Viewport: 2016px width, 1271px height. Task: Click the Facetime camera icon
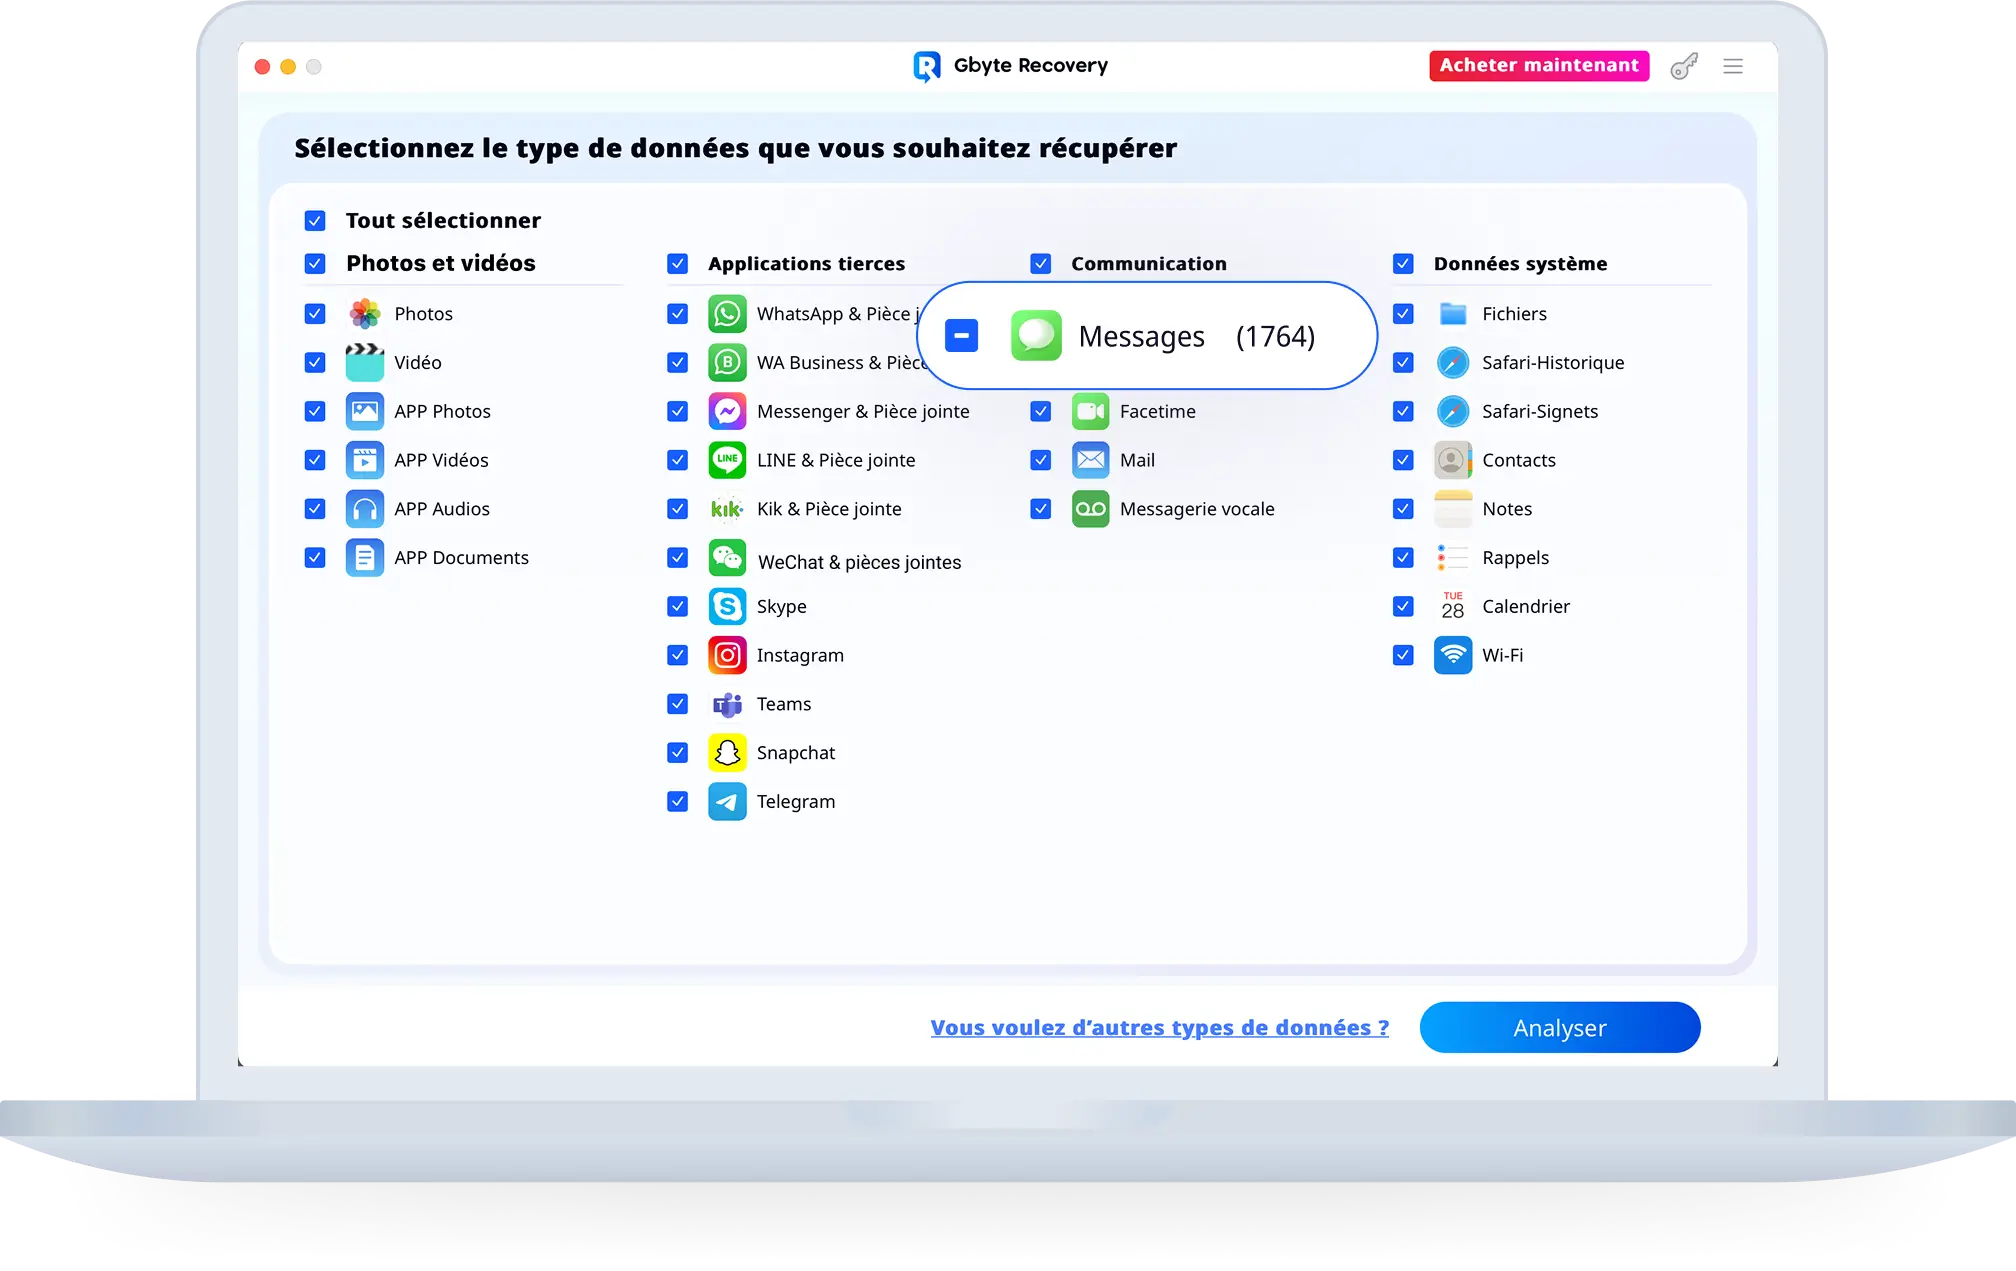(x=1090, y=411)
